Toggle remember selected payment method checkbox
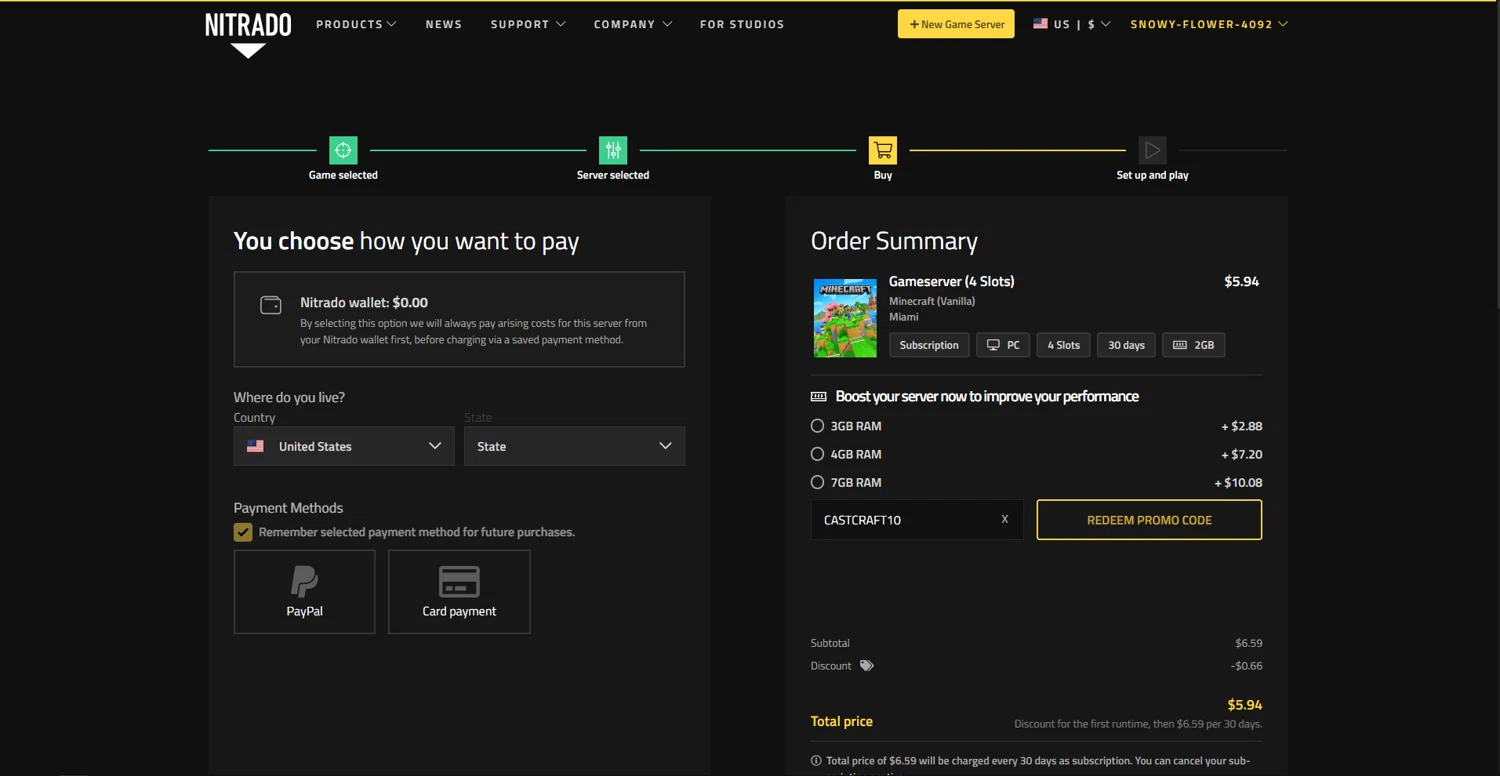1500x776 pixels. click(x=243, y=532)
